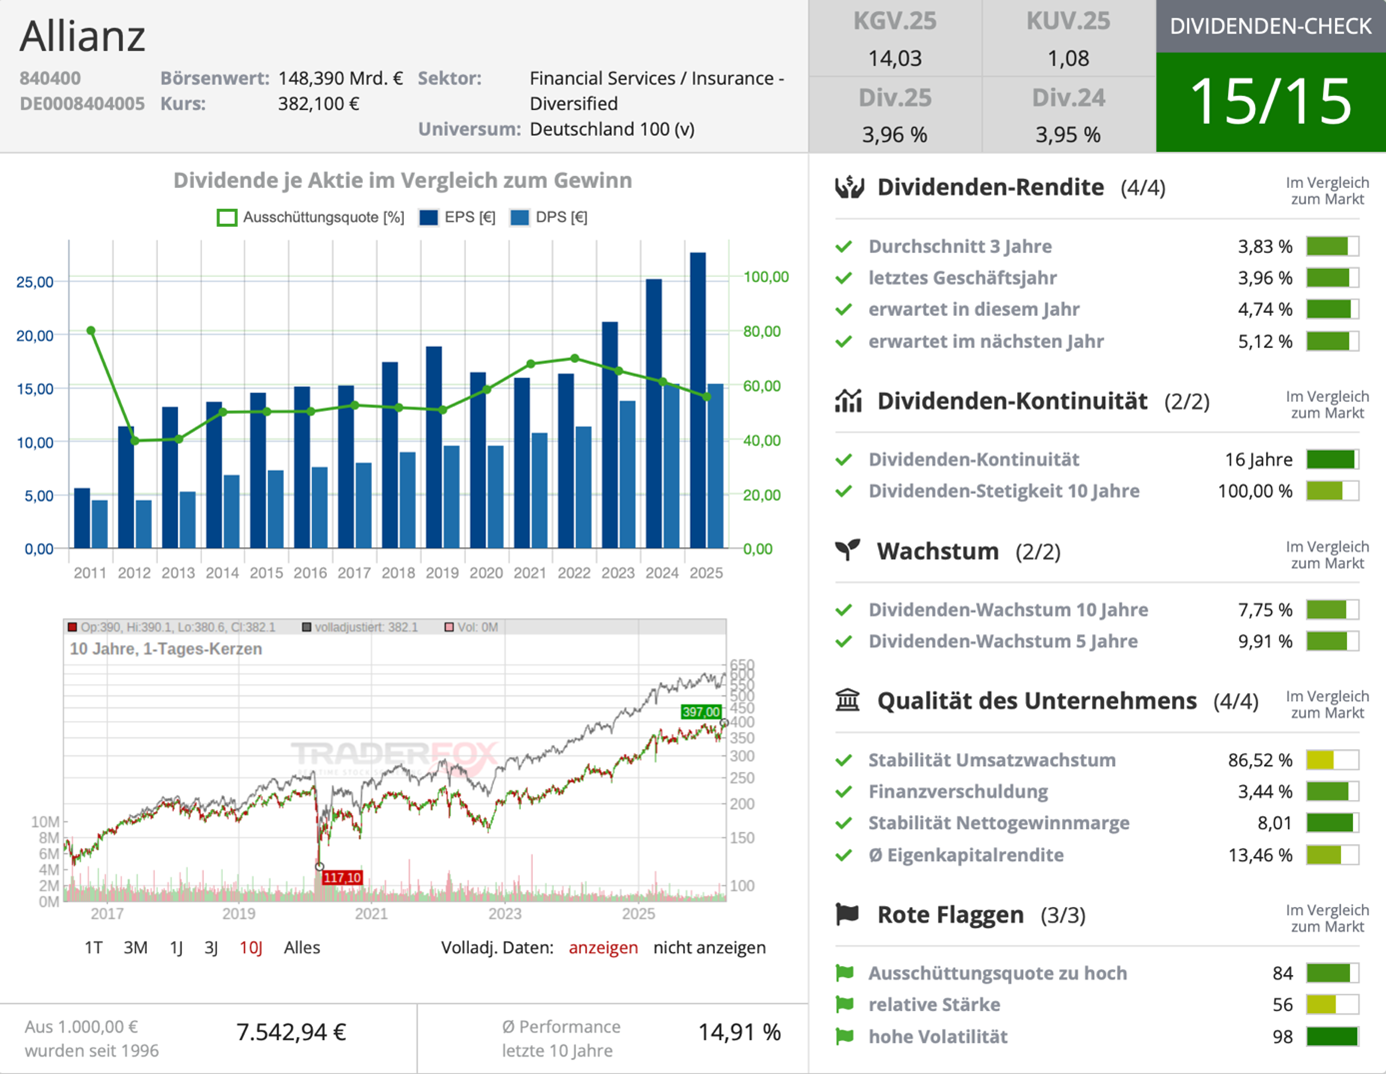
Task: Click the Dividenden-Stetigkeit 100,00 % value
Action: click(1255, 491)
